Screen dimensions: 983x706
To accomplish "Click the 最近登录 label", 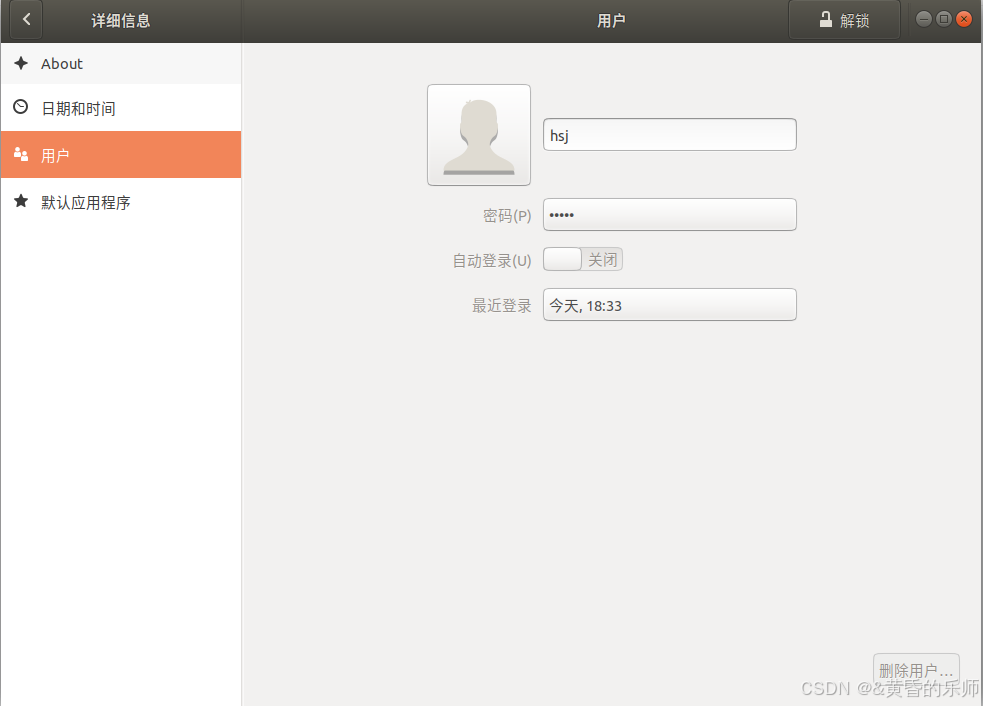I will [x=502, y=305].
